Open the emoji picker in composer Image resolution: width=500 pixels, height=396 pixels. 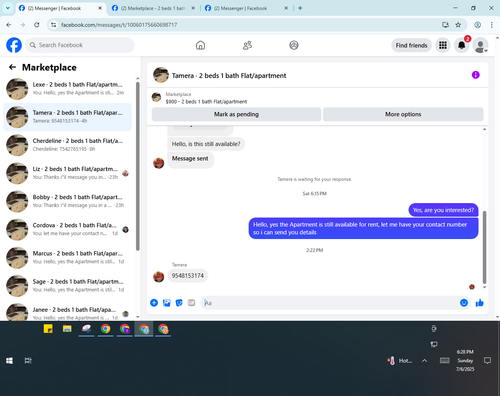(464, 303)
